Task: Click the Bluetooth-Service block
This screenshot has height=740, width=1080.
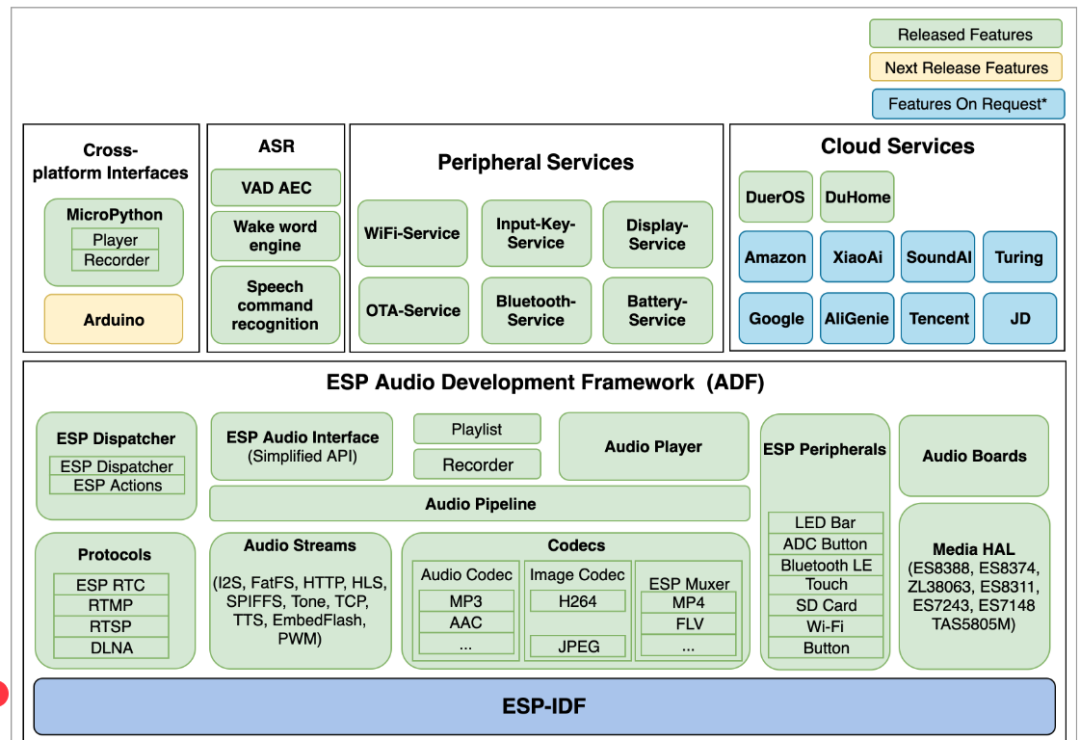Action: tap(536, 311)
